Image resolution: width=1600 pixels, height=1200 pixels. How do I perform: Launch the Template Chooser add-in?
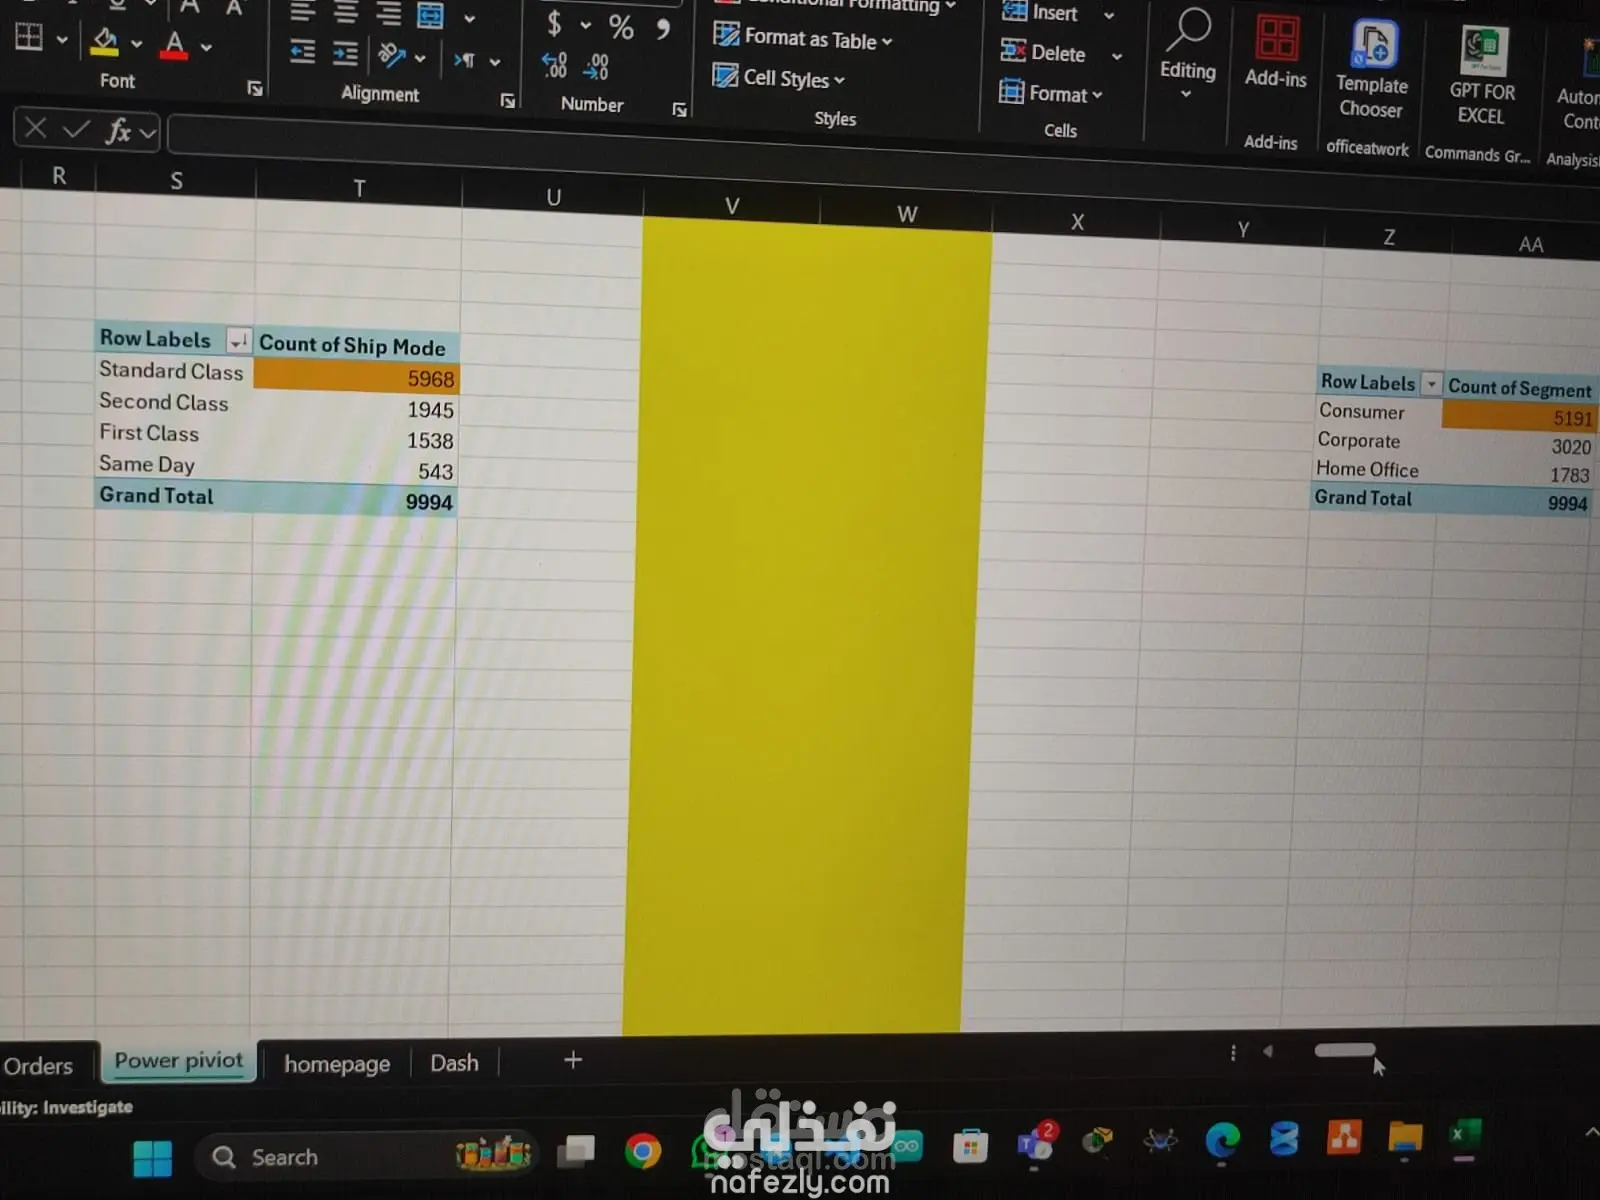pyautogui.click(x=1372, y=70)
